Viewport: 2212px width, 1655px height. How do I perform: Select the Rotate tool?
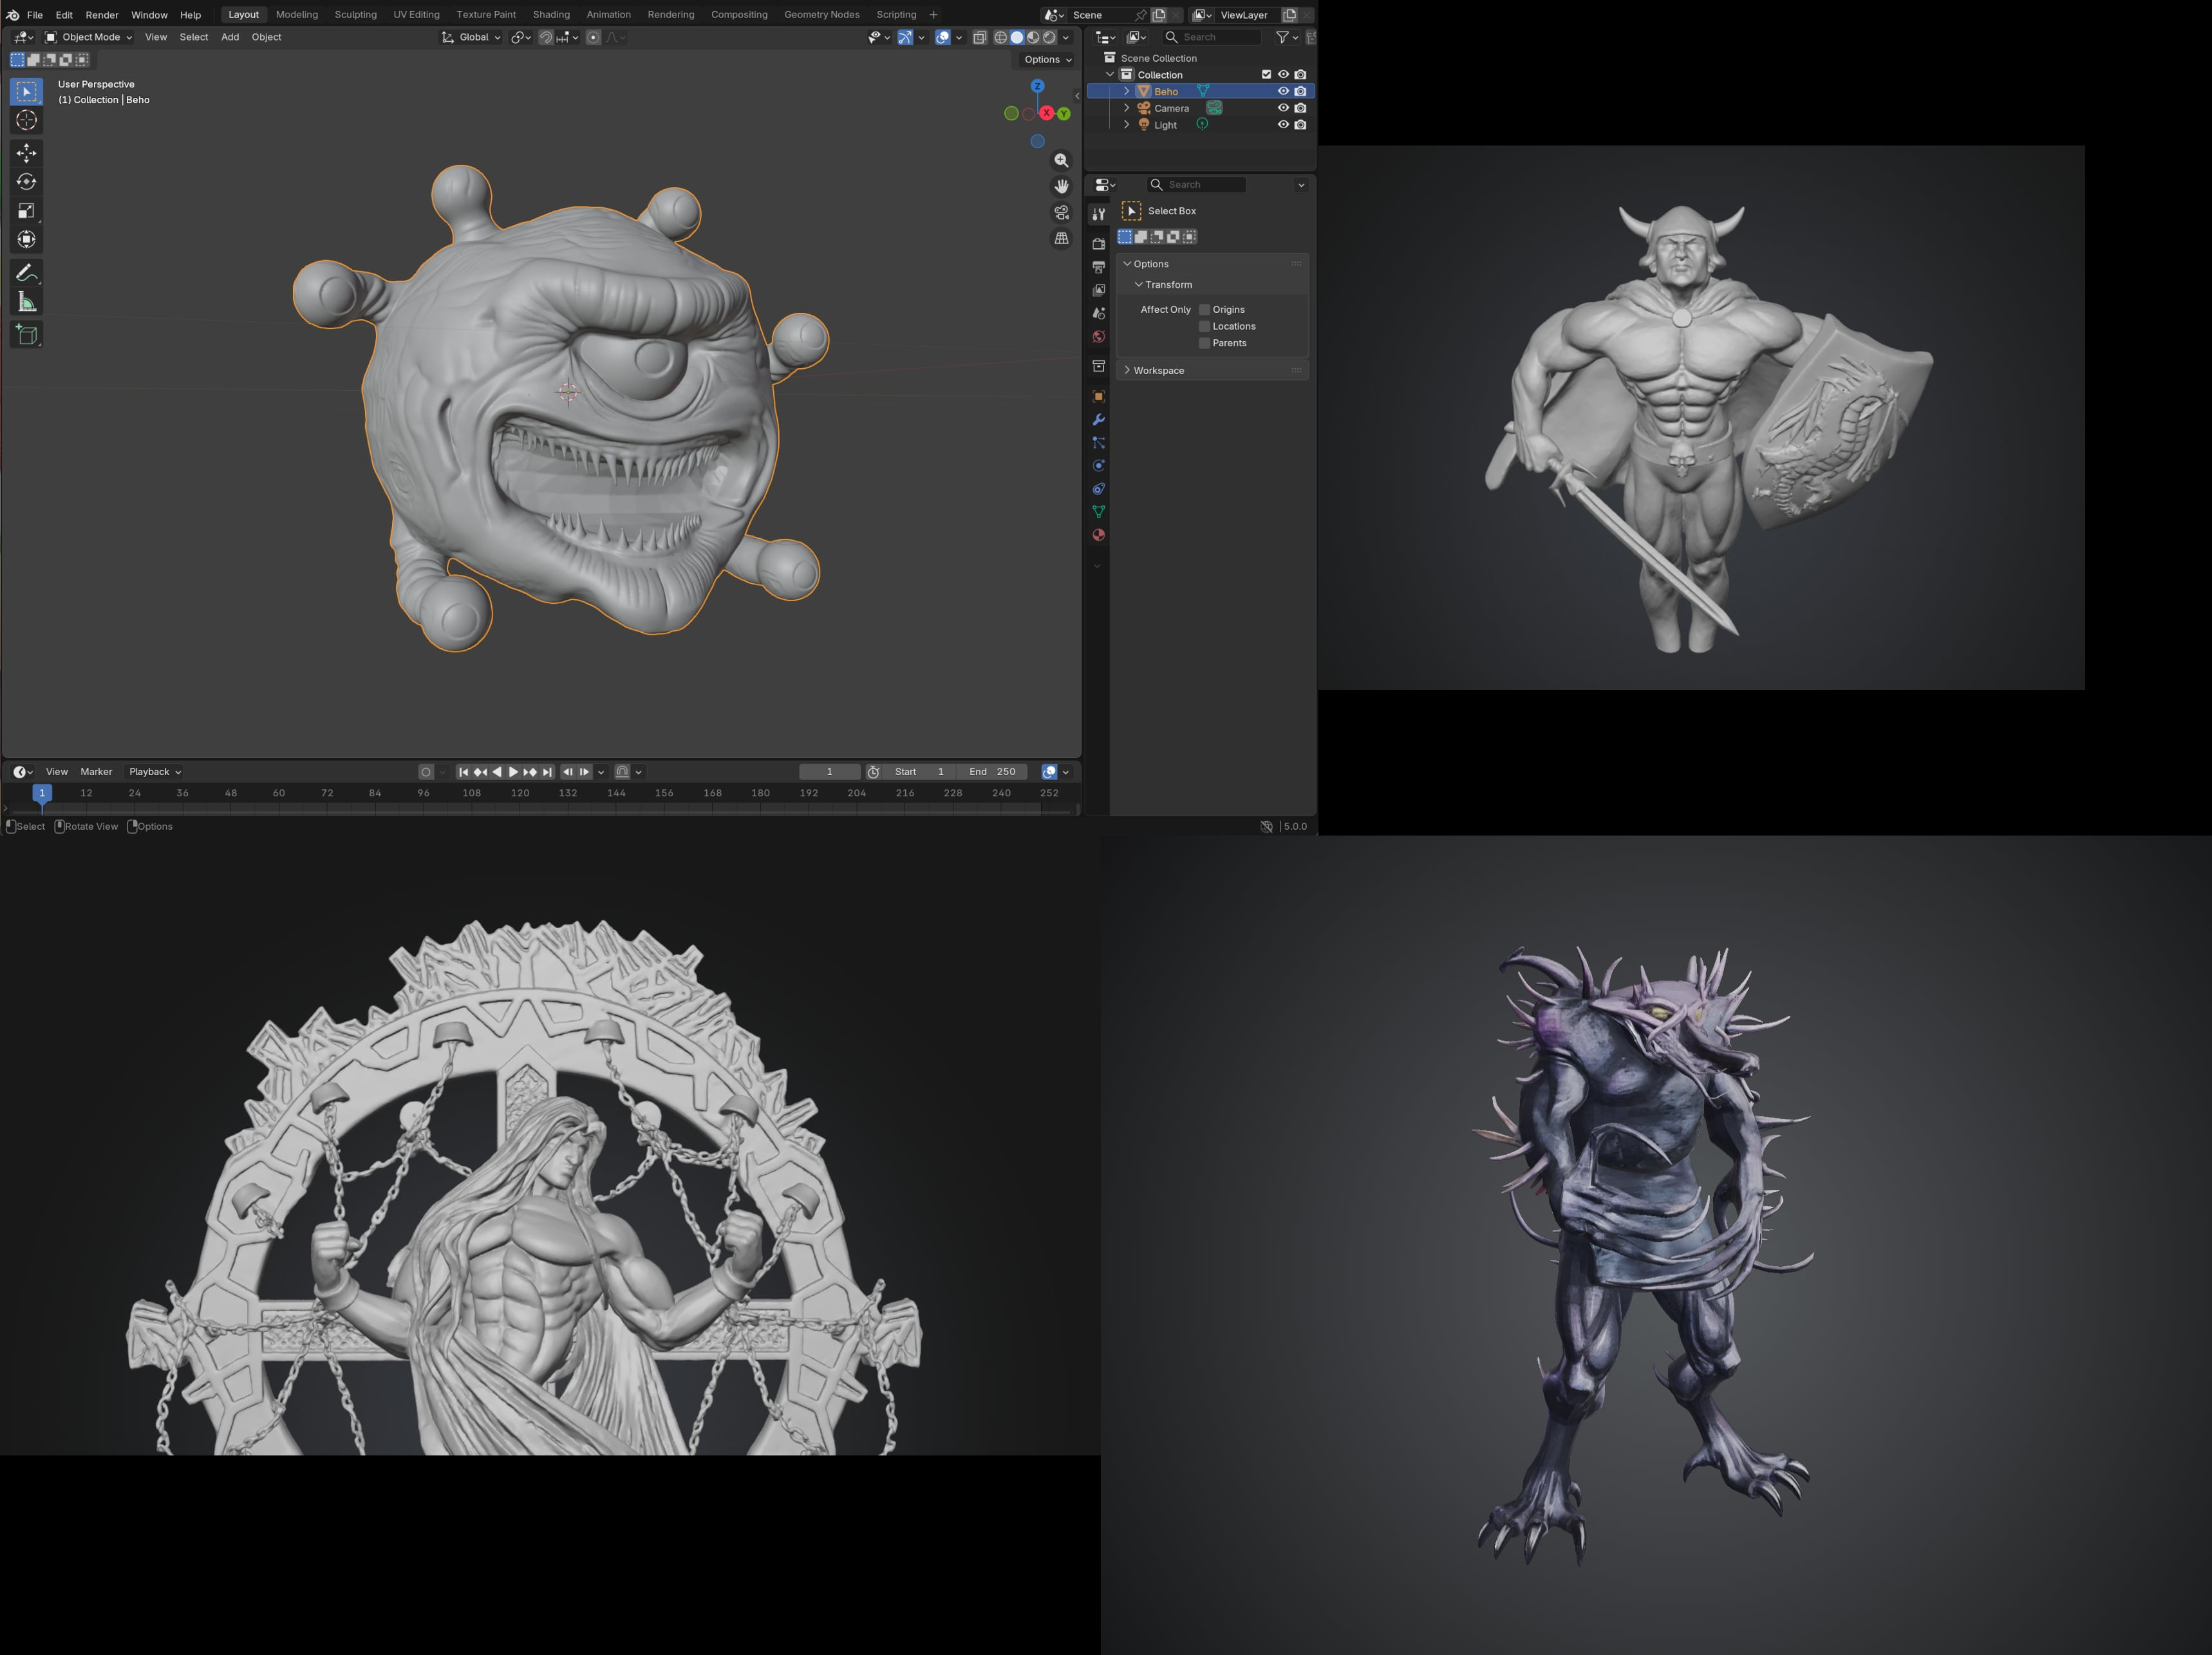[27, 182]
